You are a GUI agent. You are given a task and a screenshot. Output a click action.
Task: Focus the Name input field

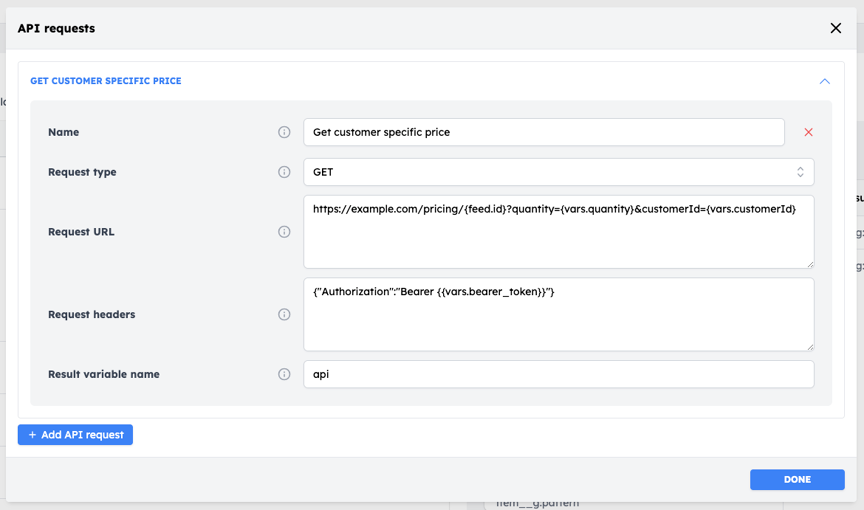tap(544, 132)
